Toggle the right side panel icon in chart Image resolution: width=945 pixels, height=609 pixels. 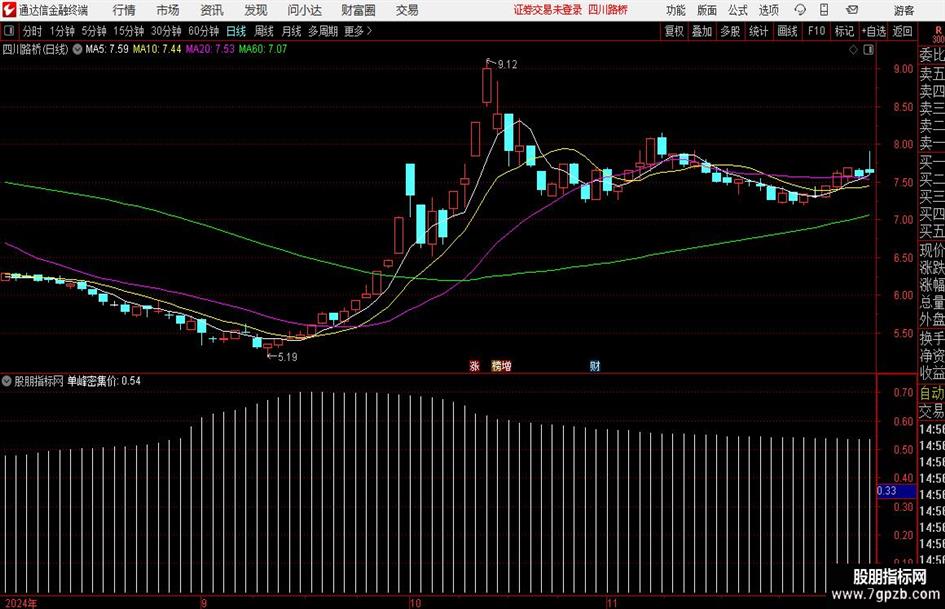point(868,49)
